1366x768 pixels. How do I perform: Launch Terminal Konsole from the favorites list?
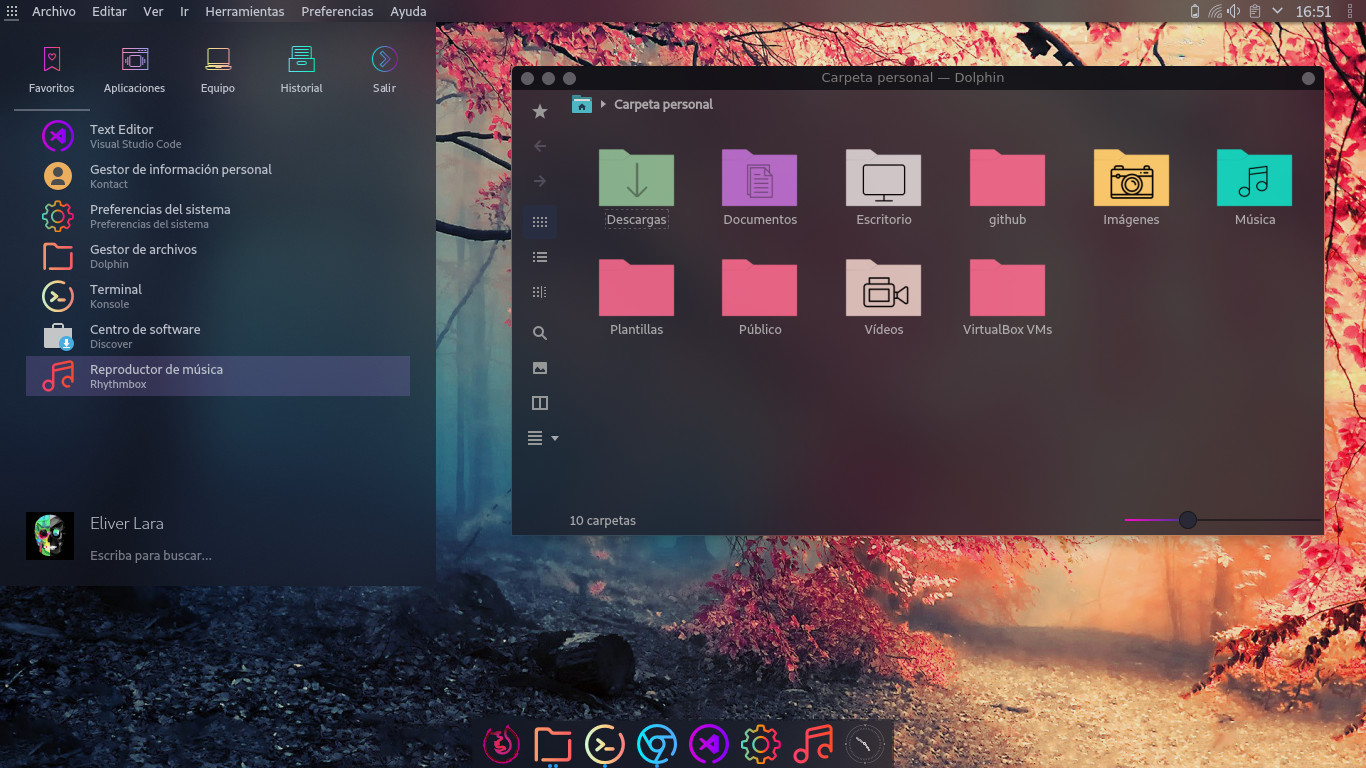[x=116, y=296]
